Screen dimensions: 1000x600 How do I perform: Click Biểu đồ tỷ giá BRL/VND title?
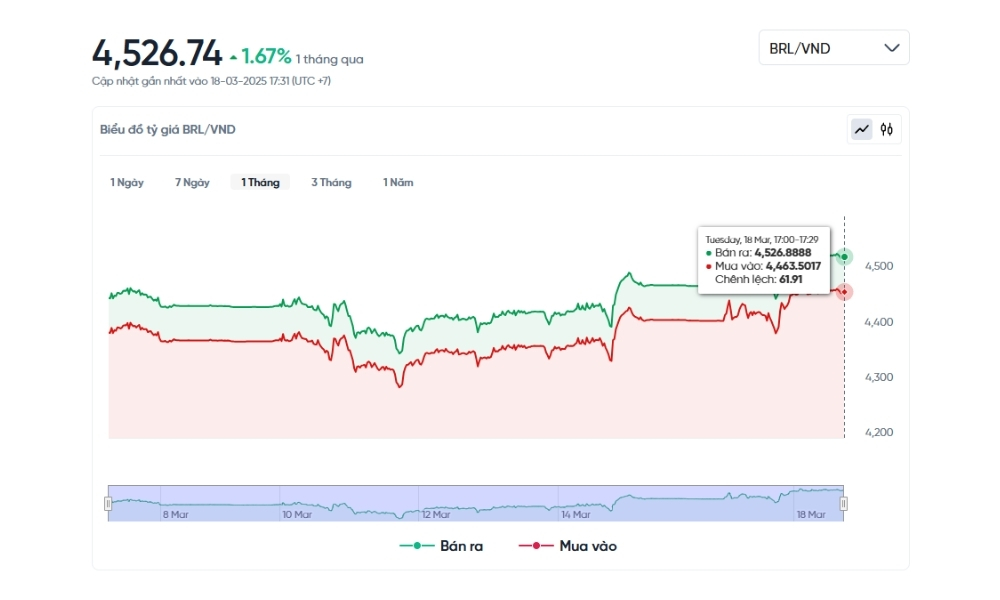click(168, 129)
